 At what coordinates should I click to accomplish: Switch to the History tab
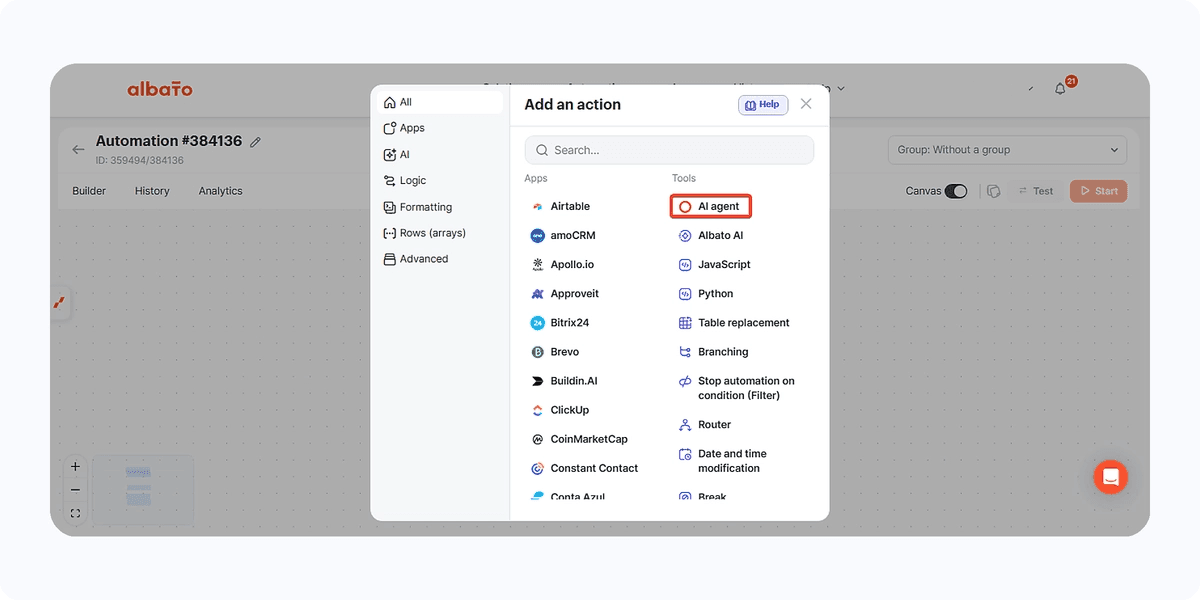(152, 191)
